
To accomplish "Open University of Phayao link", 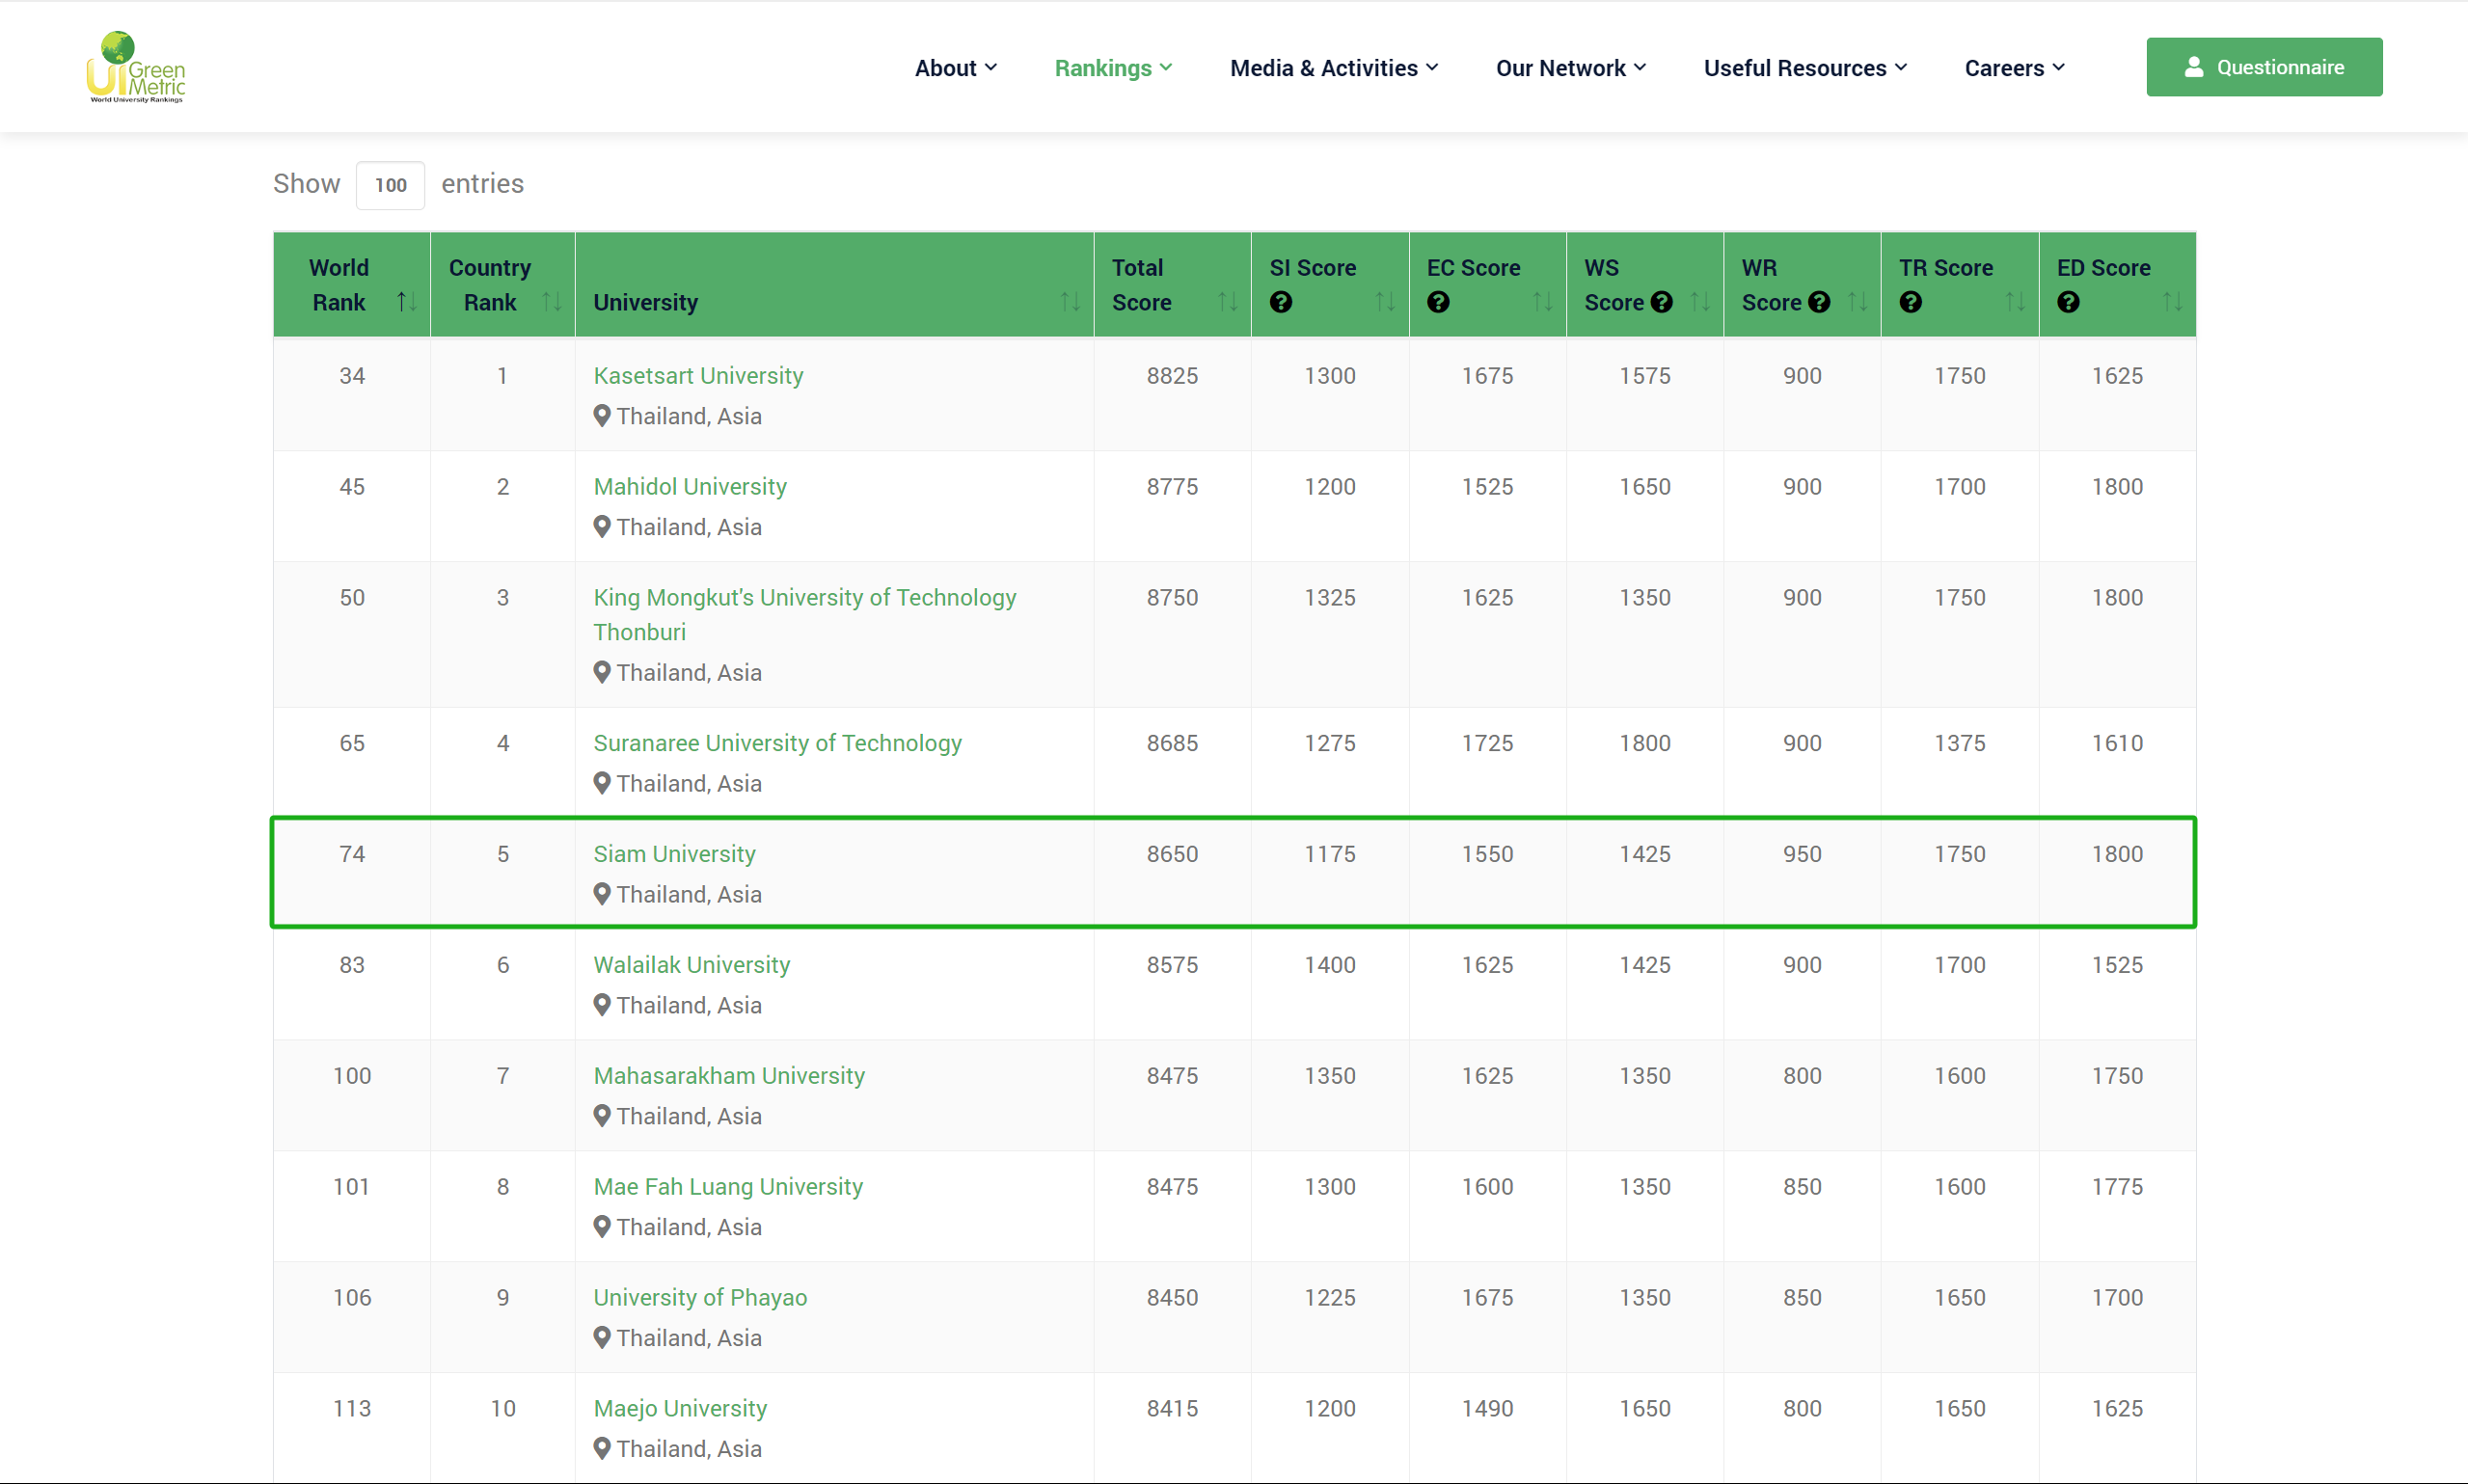I will pos(700,1298).
